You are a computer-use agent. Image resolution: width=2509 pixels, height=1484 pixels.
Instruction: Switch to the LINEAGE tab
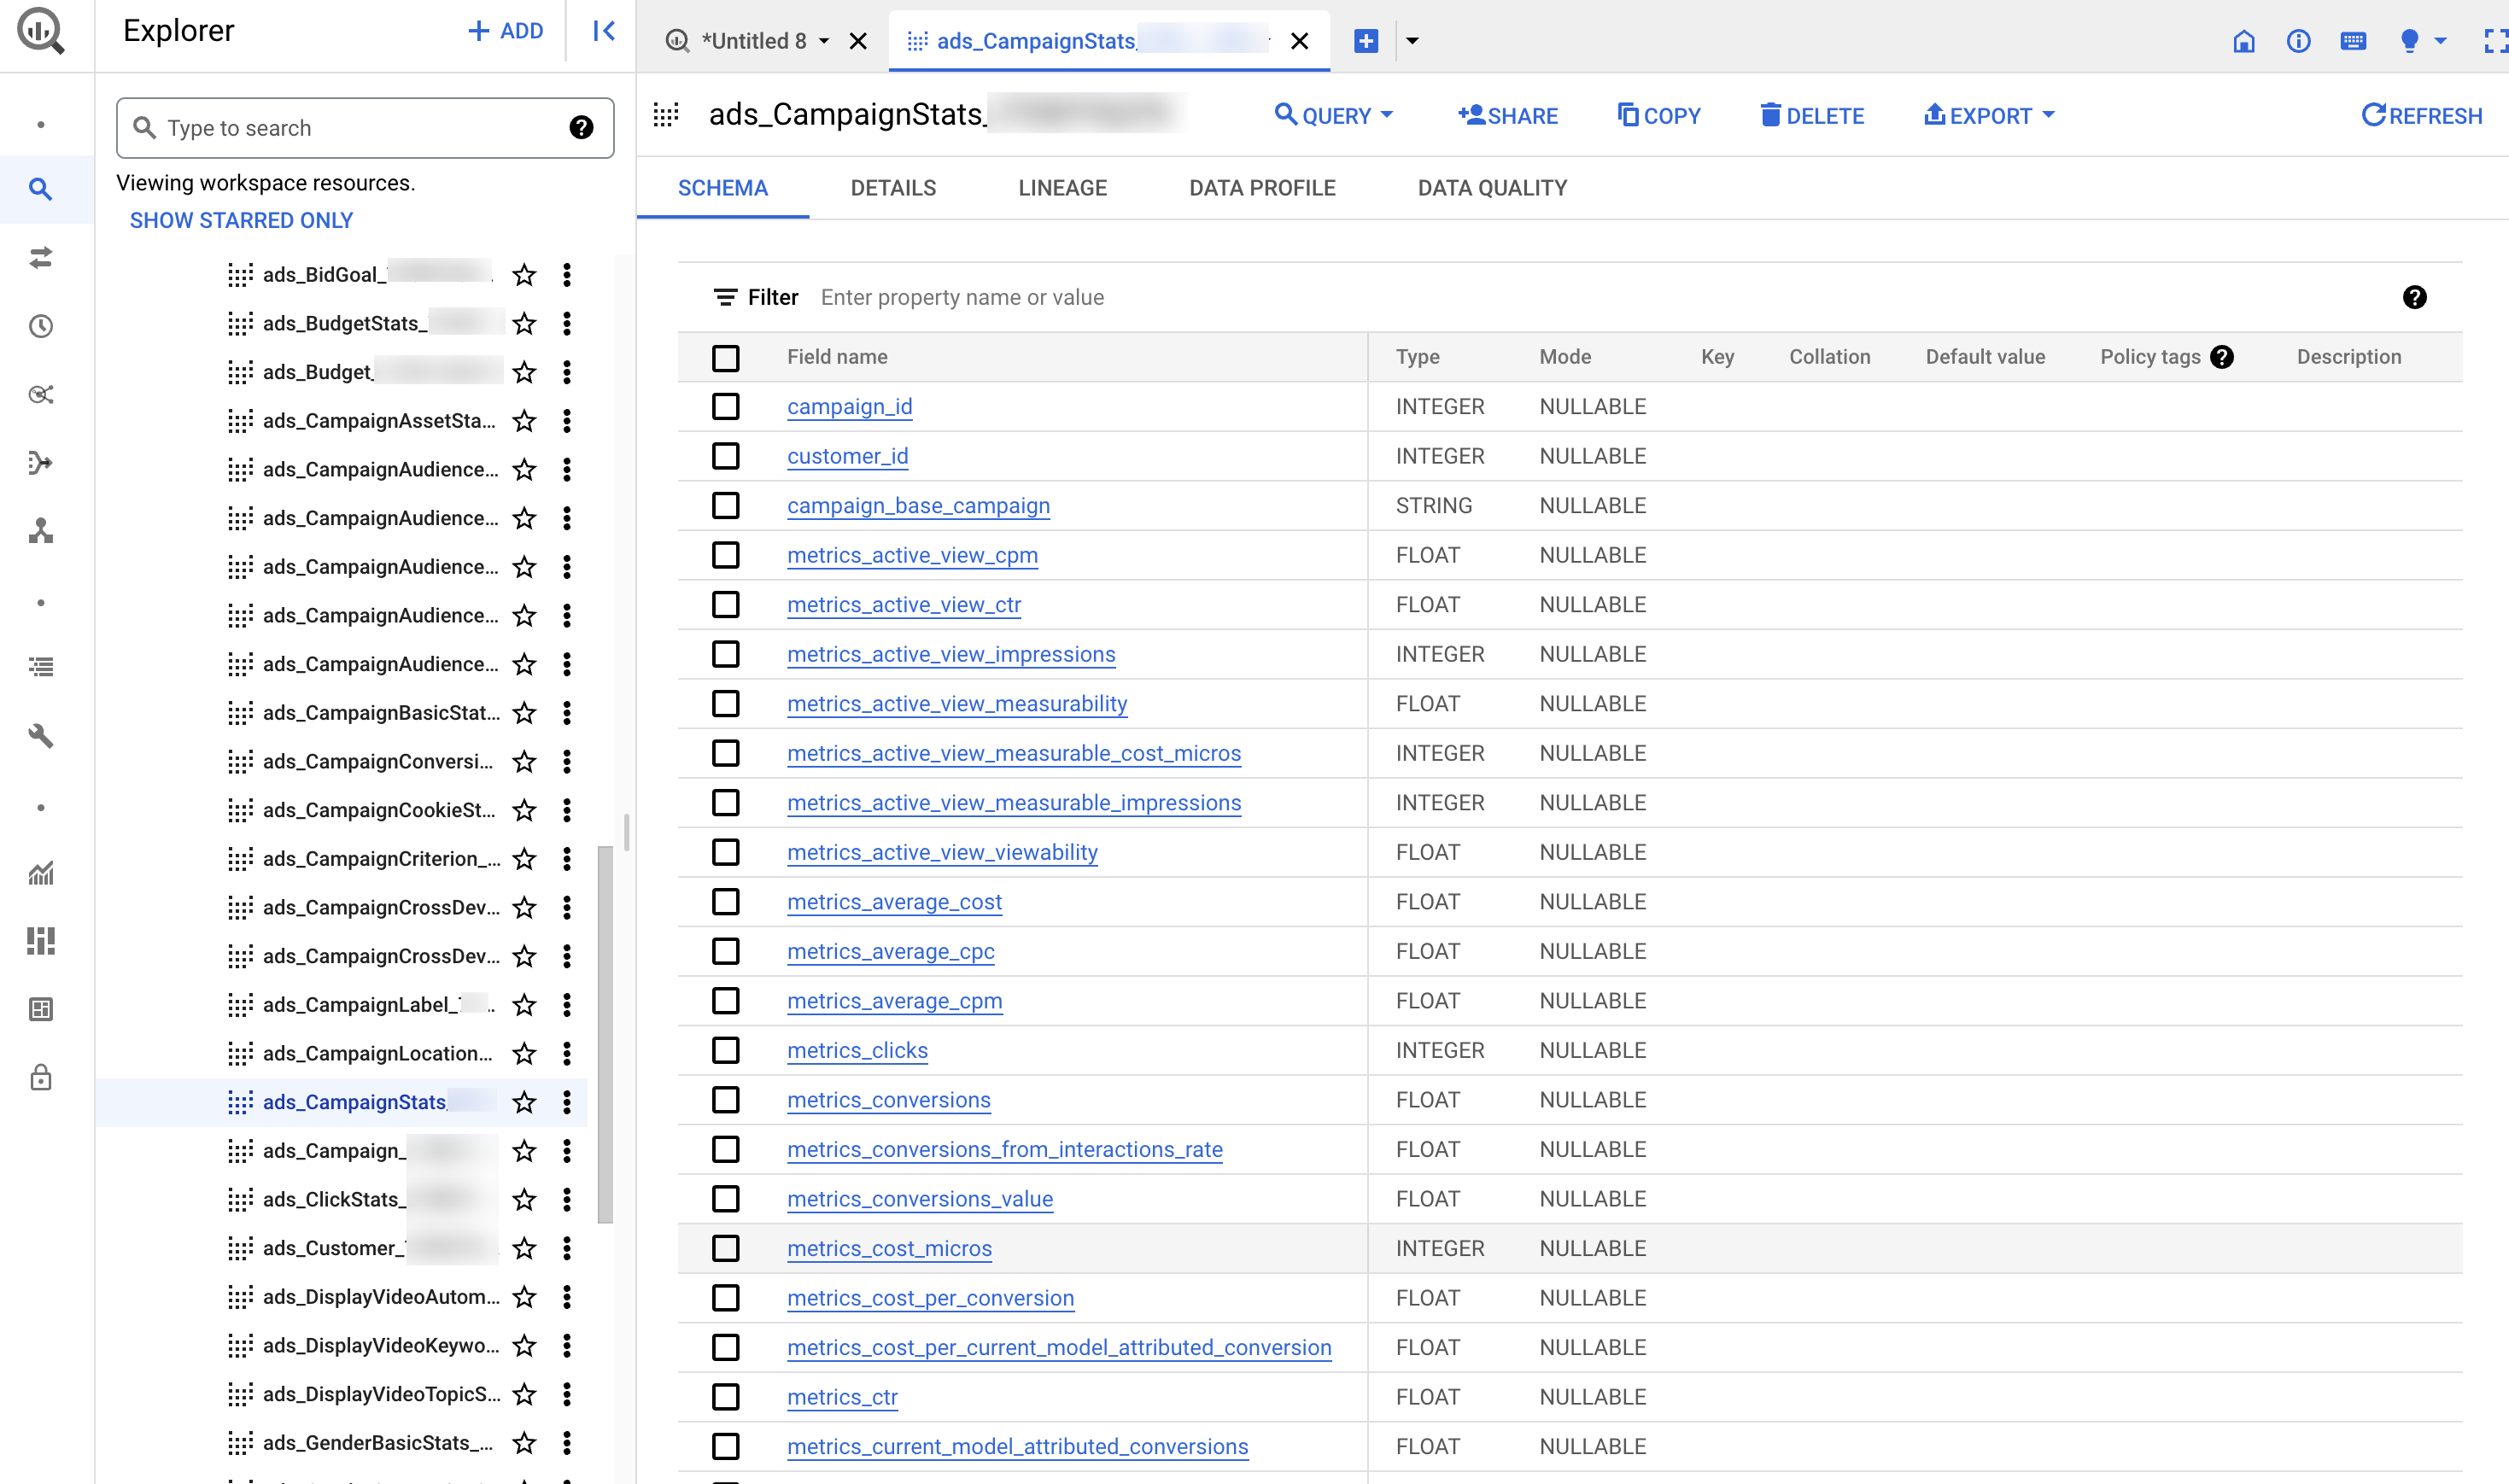click(1062, 188)
